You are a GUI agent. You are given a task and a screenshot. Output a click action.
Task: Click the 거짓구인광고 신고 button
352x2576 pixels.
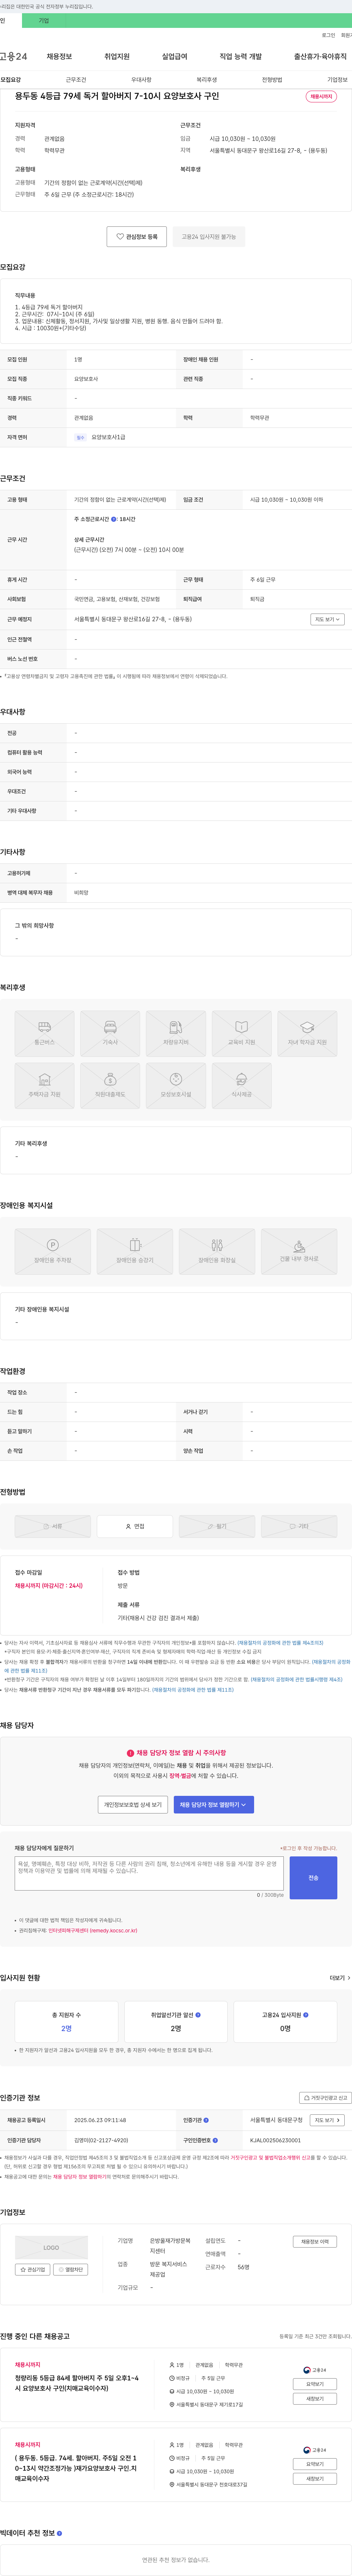click(x=326, y=2098)
